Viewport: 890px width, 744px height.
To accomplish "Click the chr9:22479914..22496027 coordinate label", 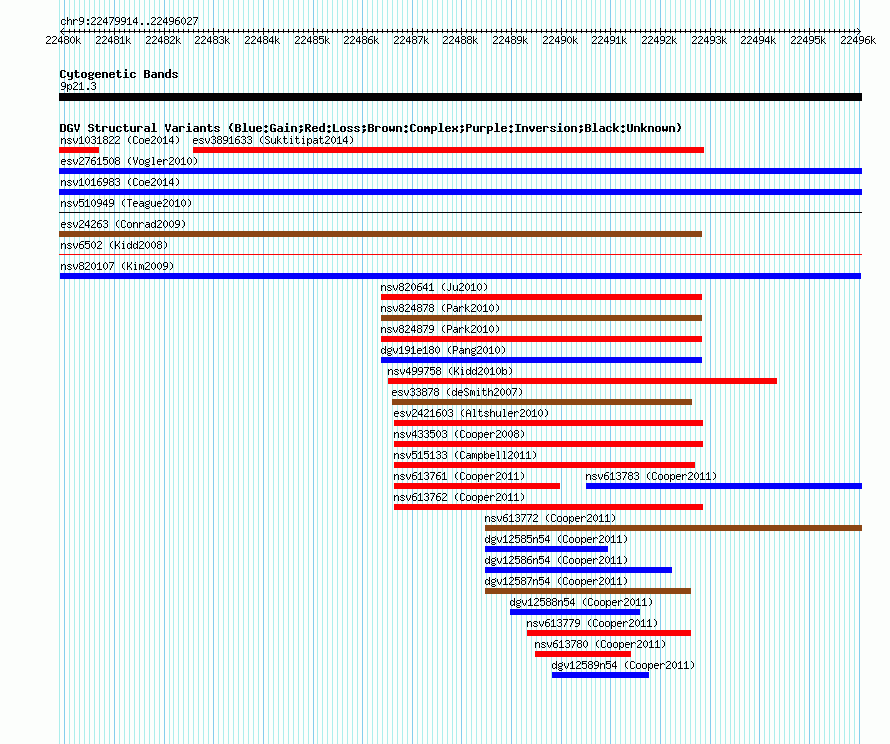I will (129, 21).
